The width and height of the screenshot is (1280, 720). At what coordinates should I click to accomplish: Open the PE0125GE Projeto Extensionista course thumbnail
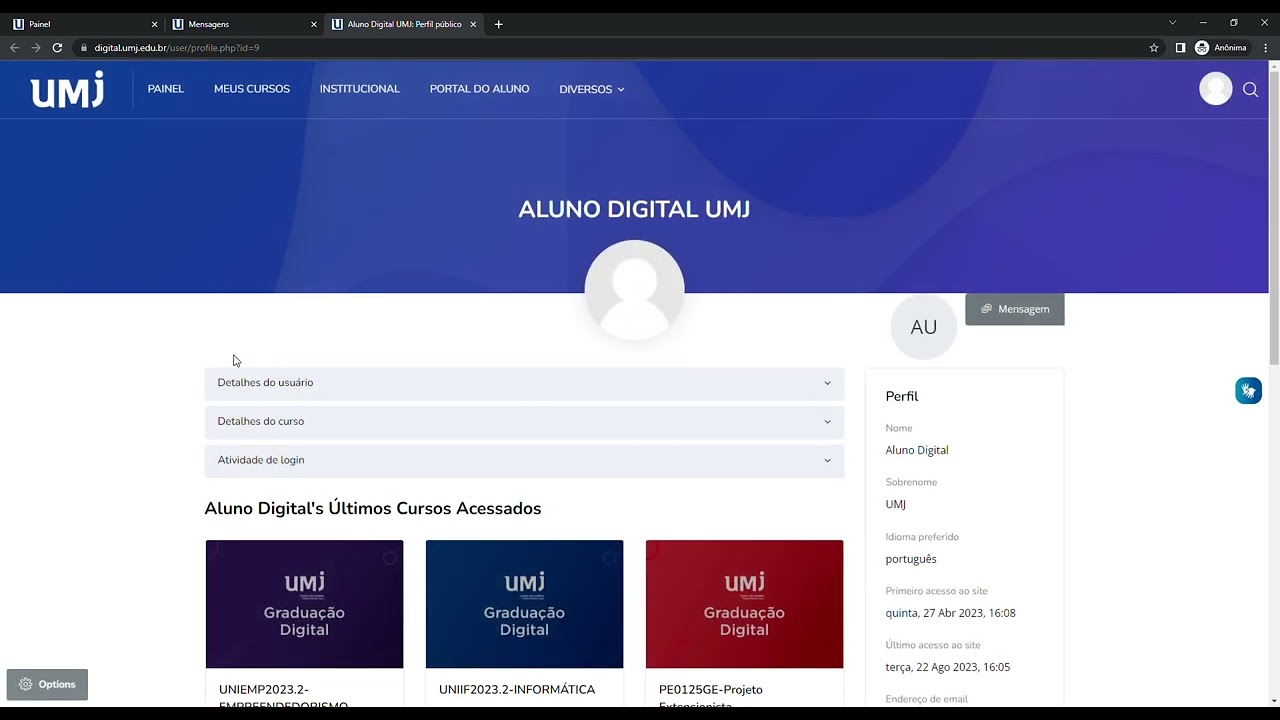pos(744,604)
